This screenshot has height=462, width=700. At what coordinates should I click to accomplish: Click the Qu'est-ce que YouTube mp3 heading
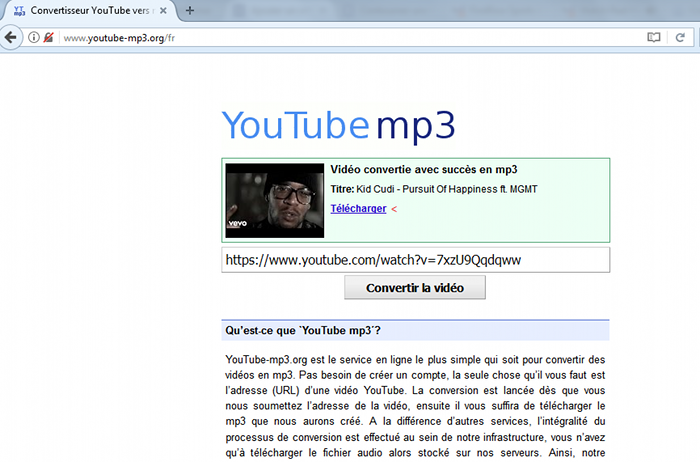click(x=303, y=331)
